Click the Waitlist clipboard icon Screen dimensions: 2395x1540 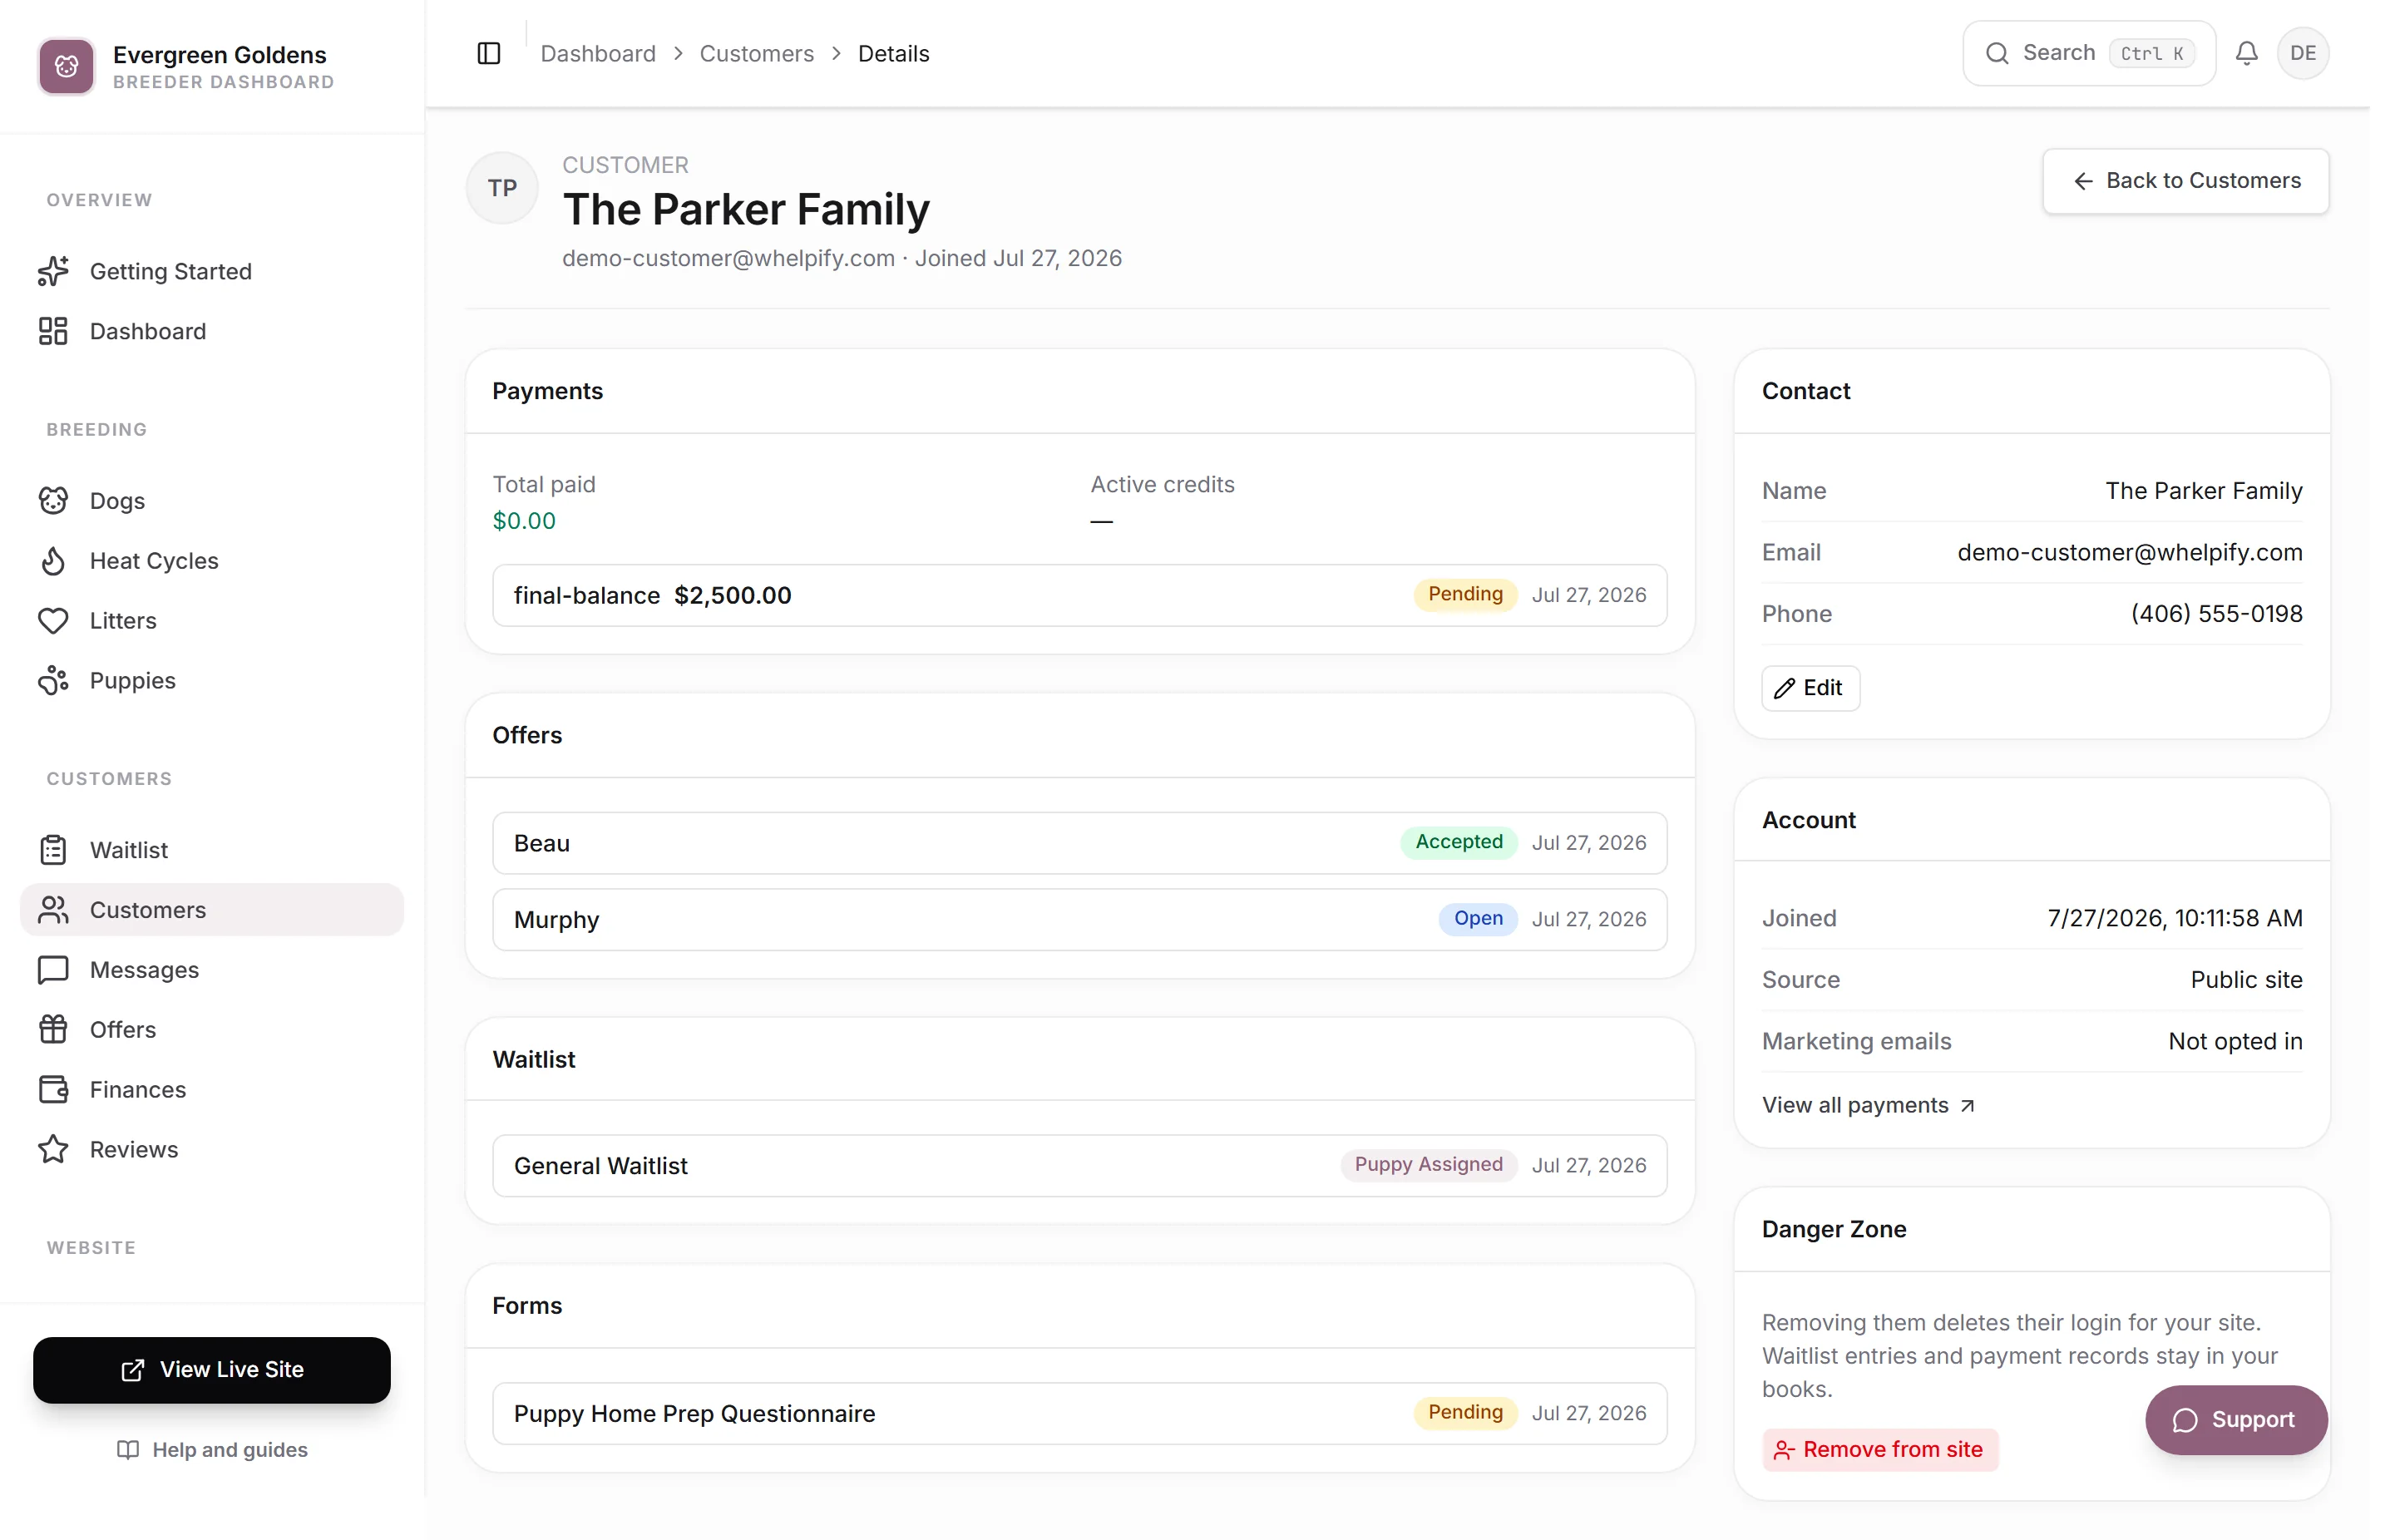(53, 850)
